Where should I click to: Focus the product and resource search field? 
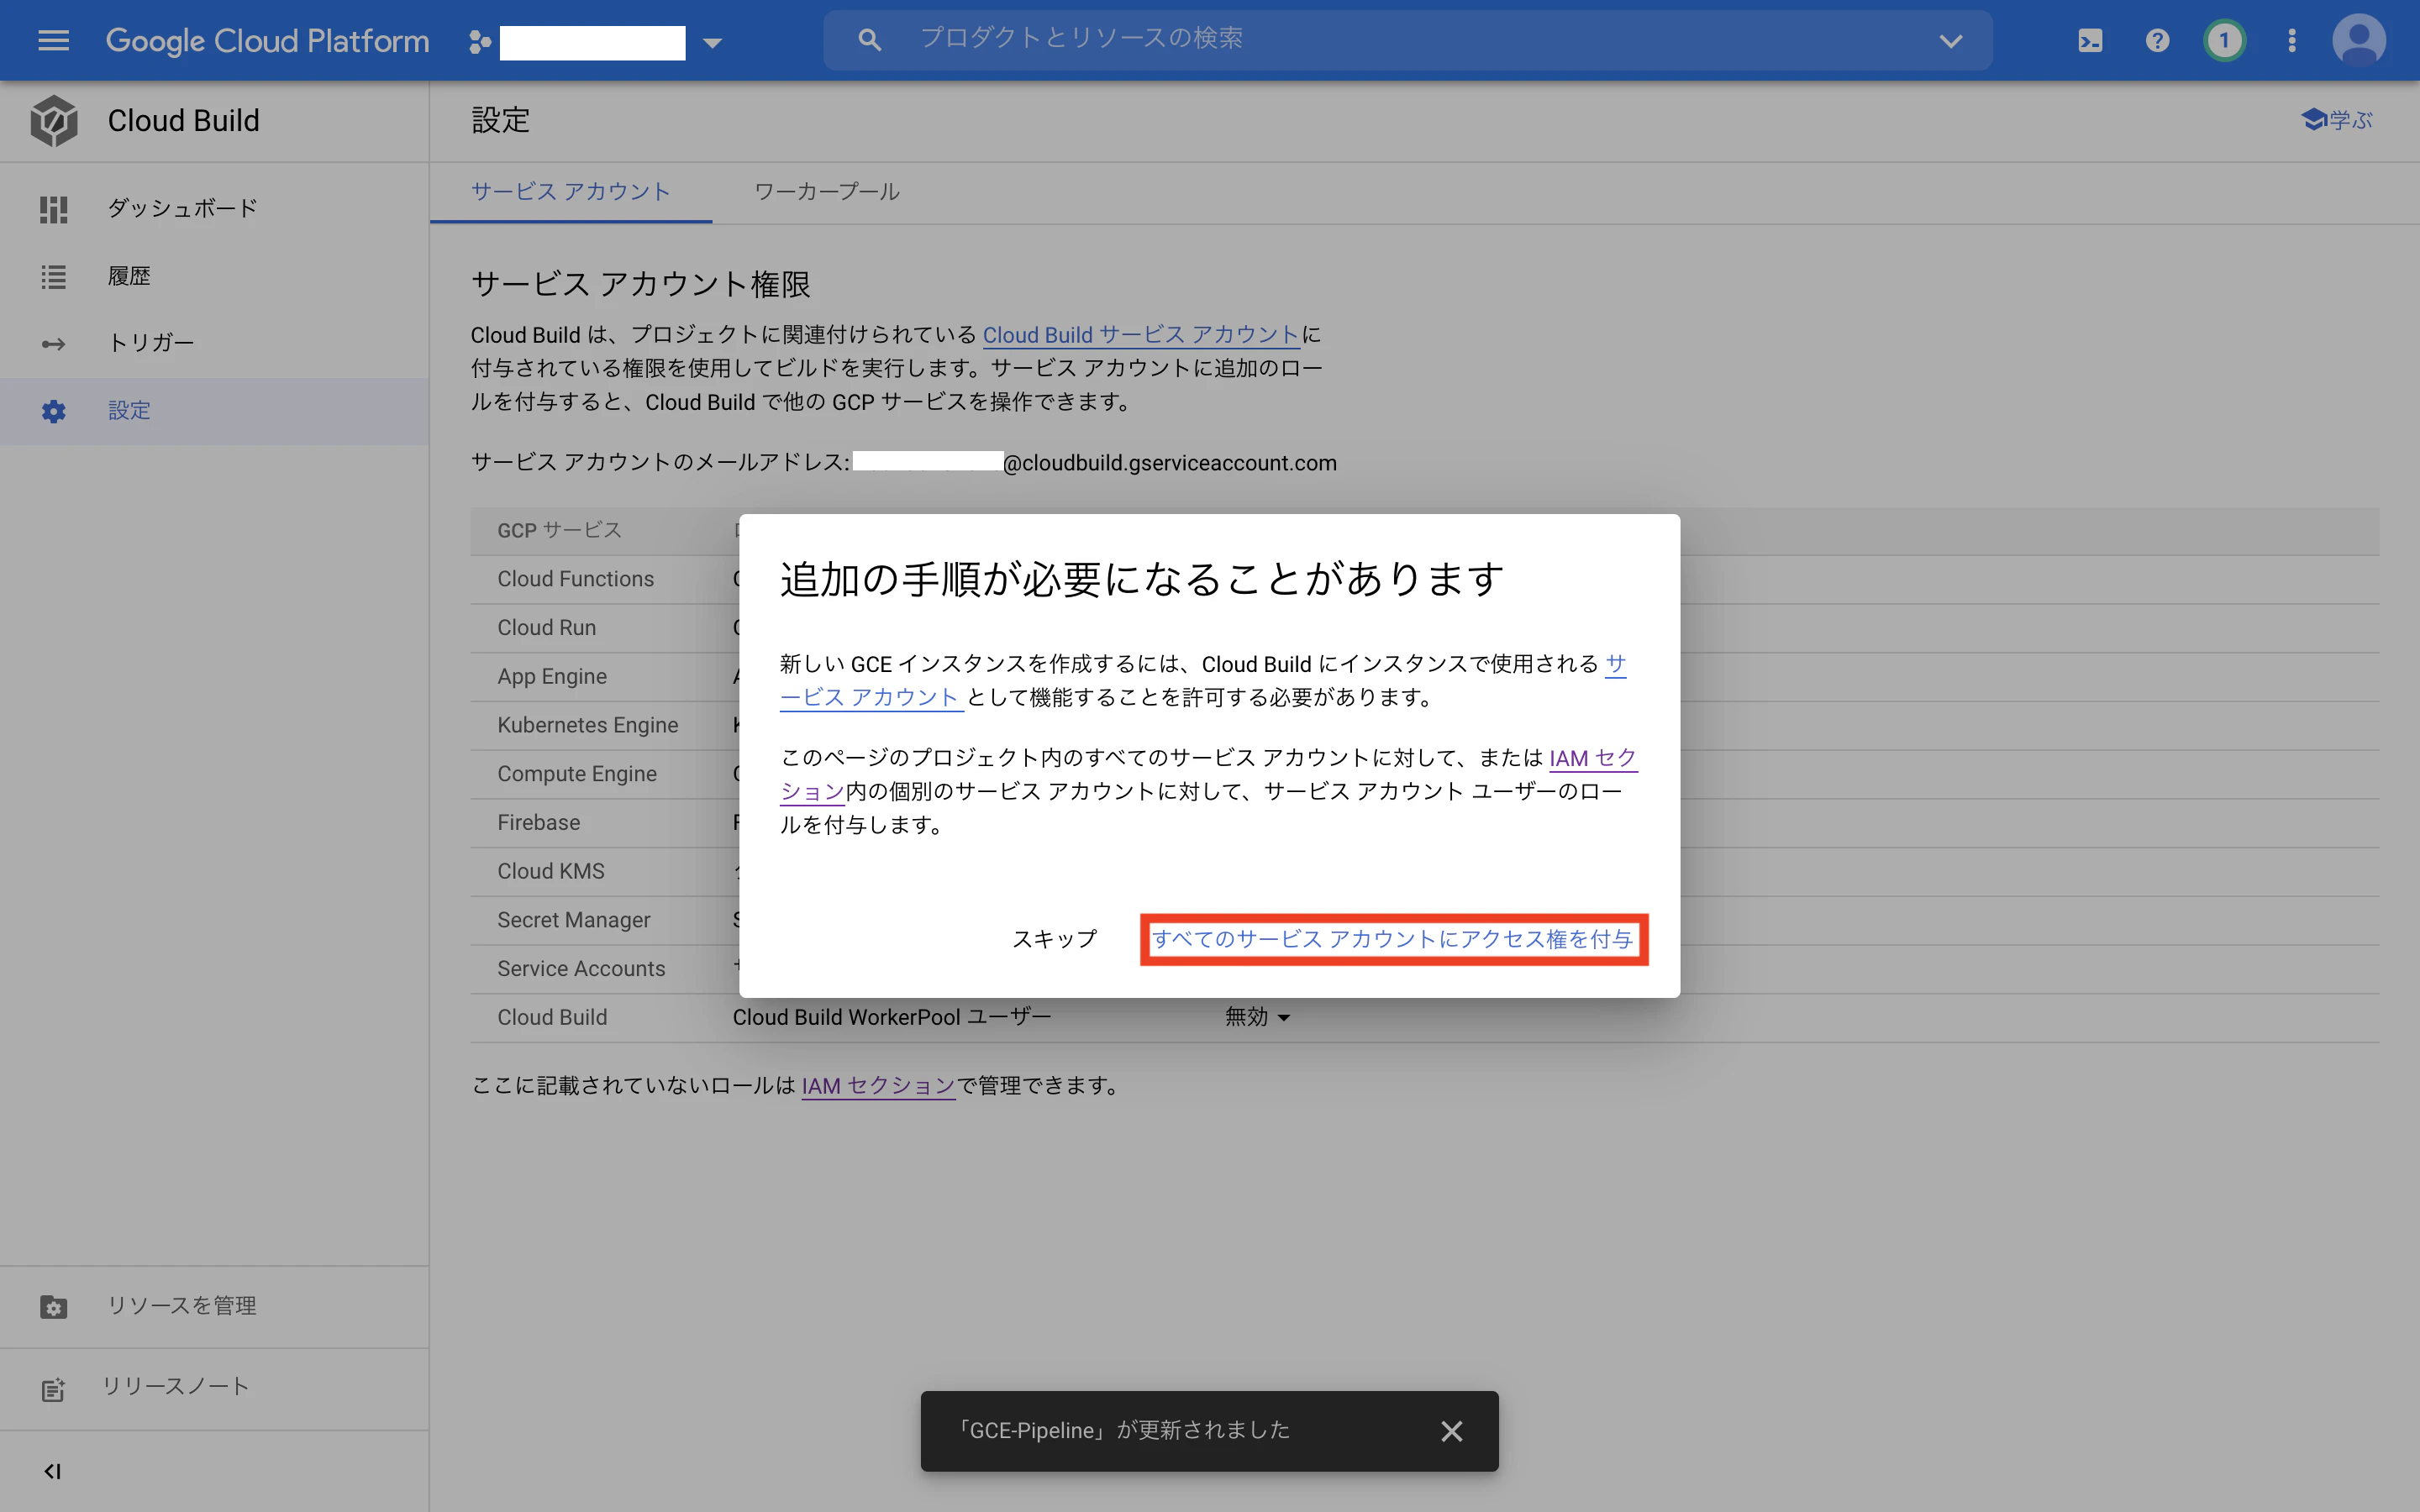pyautogui.click(x=1408, y=40)
